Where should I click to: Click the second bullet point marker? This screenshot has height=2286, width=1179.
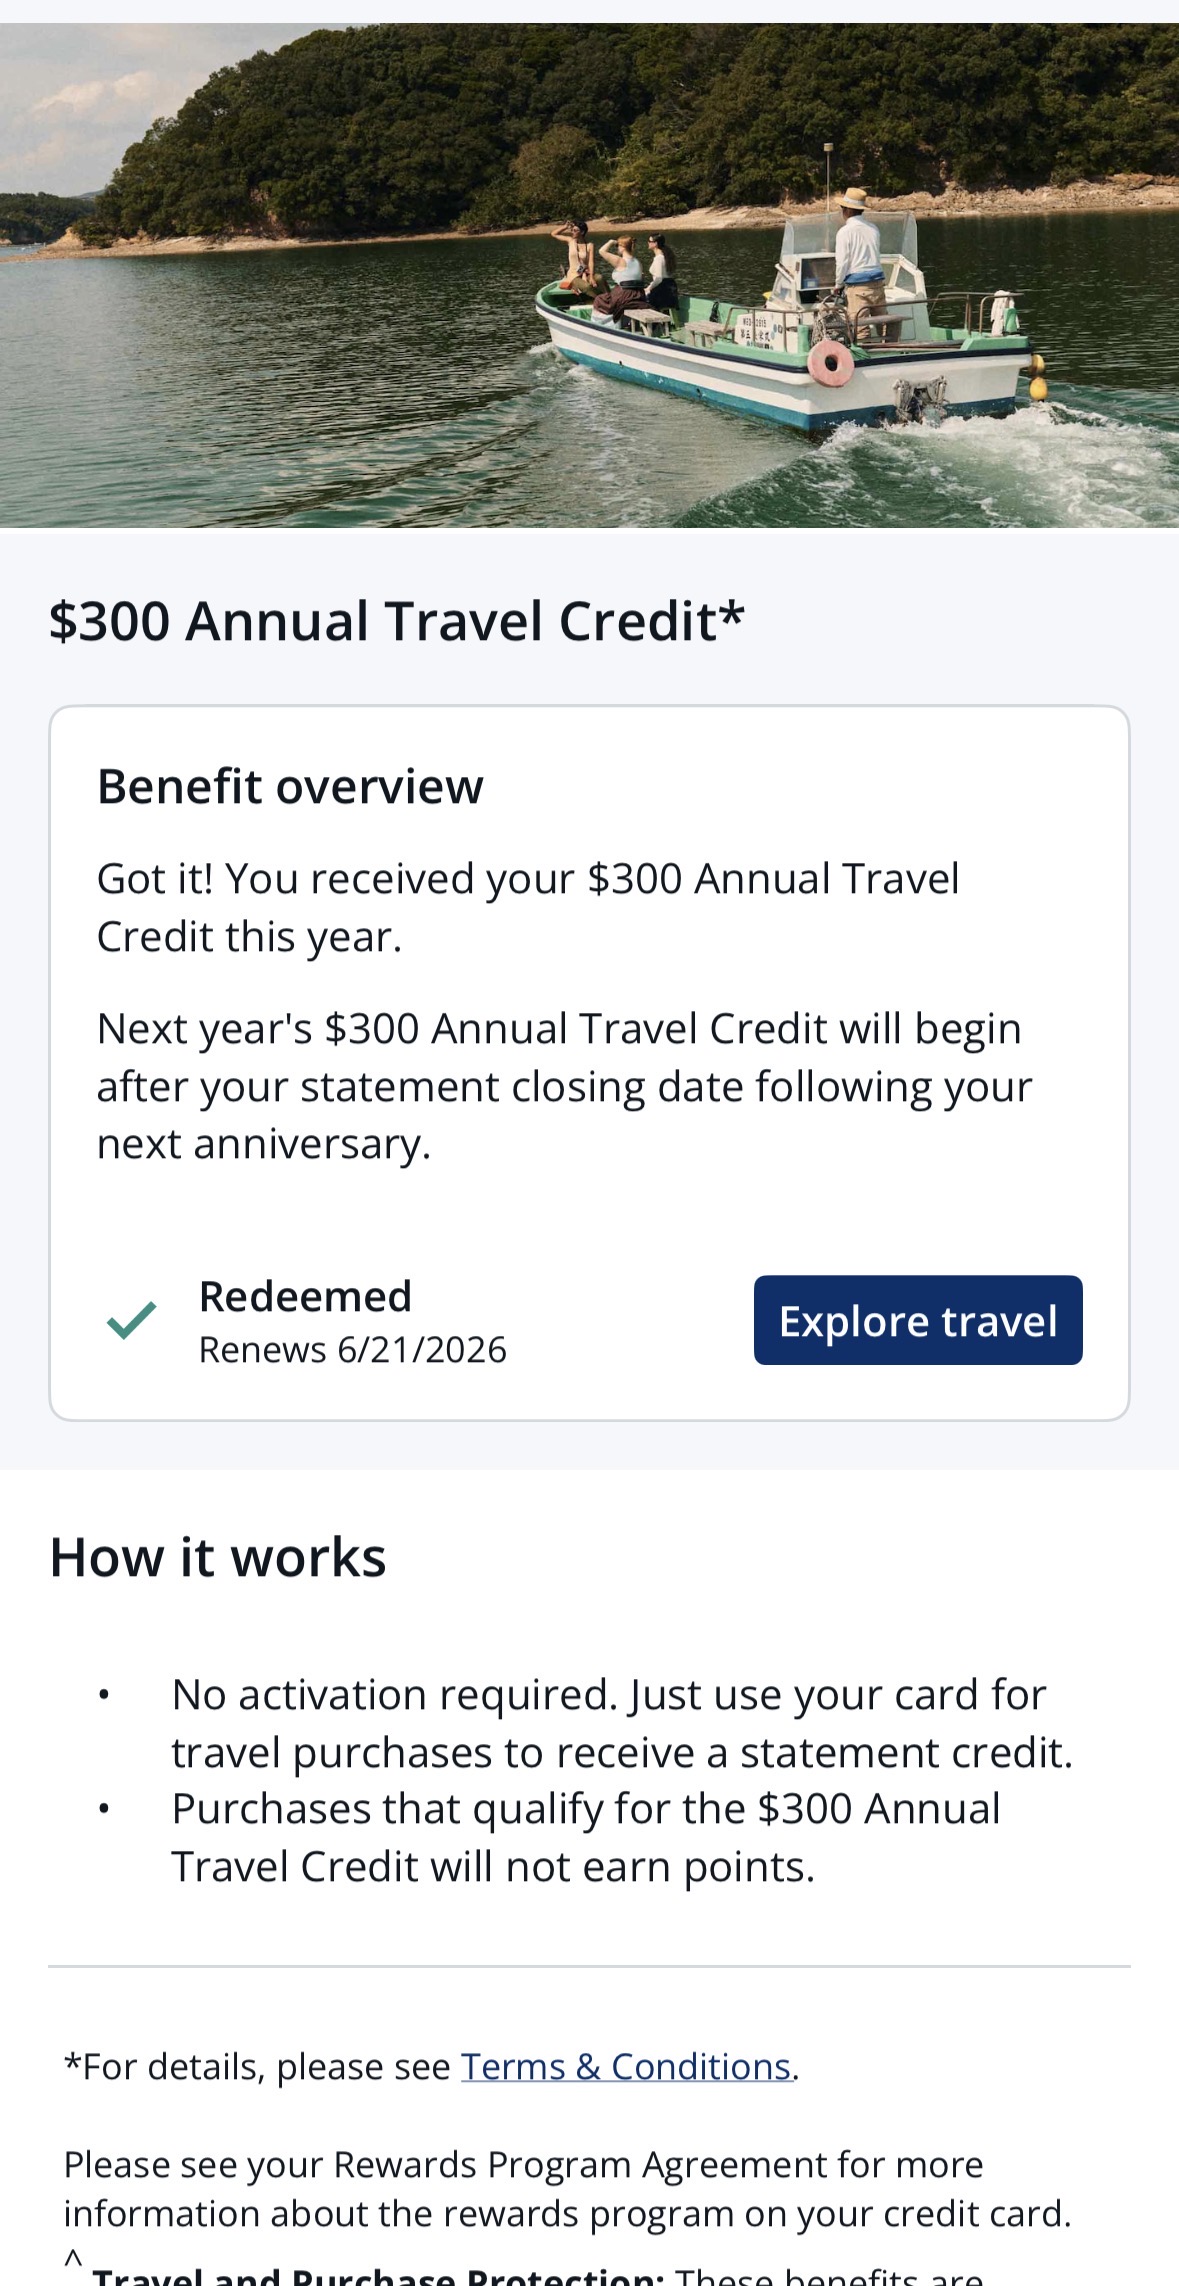click(x=103, y=1810)
